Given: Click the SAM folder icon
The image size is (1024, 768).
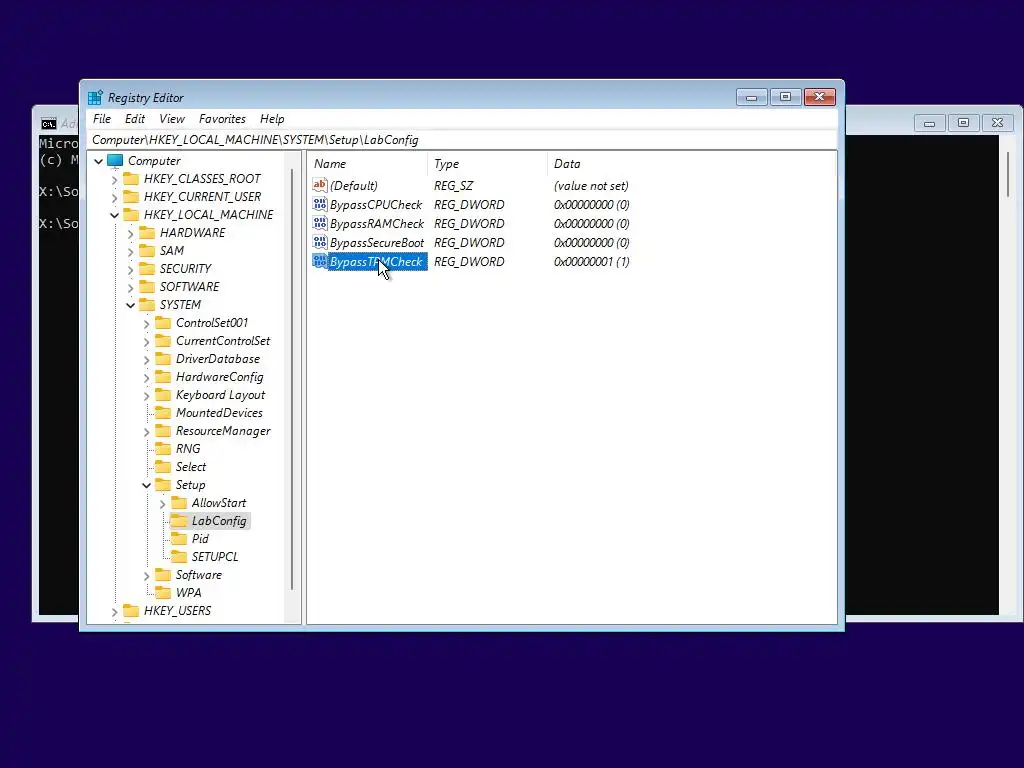Looking at the screenshot, I should [147, 251].
